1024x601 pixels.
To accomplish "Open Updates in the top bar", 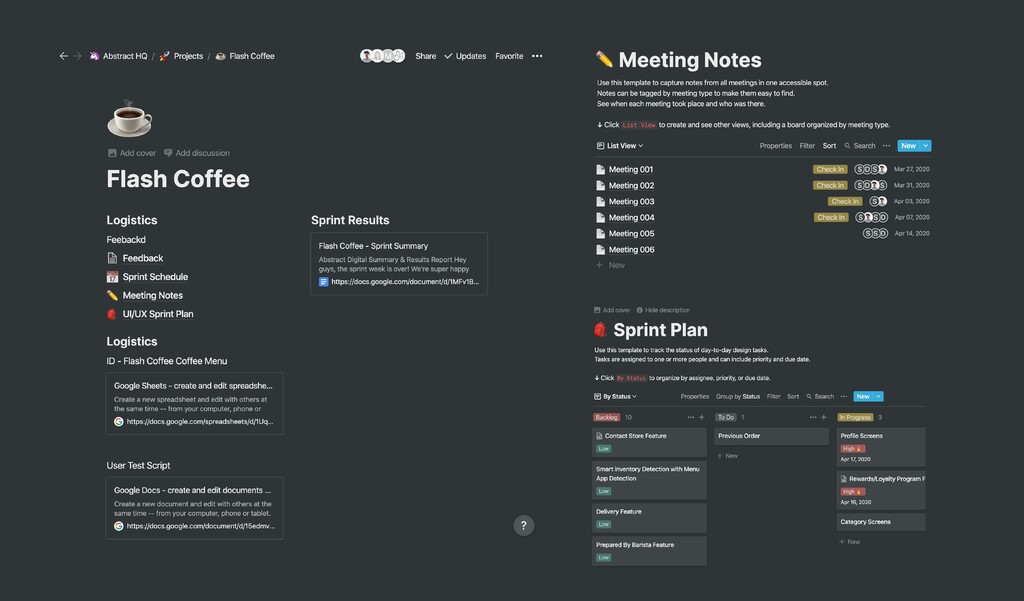I will click(x=465, y=56).
